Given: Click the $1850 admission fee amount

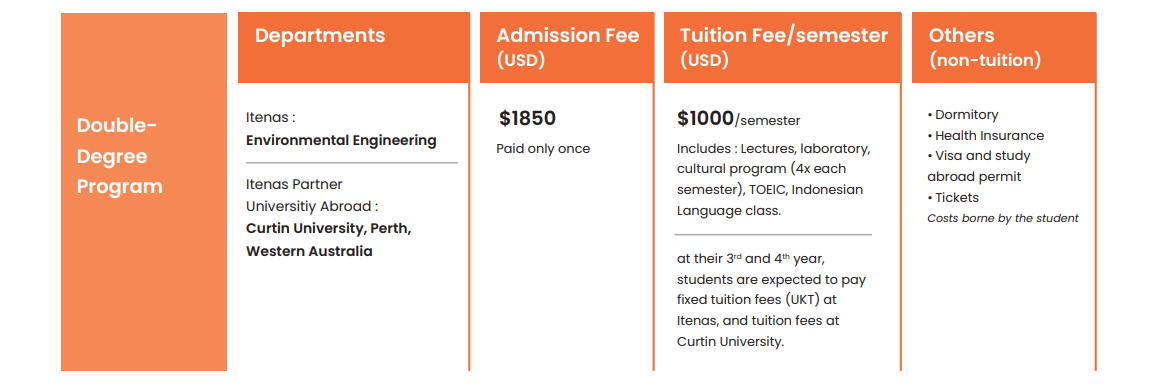Looking at the screenshot, I should pos(527,118).
